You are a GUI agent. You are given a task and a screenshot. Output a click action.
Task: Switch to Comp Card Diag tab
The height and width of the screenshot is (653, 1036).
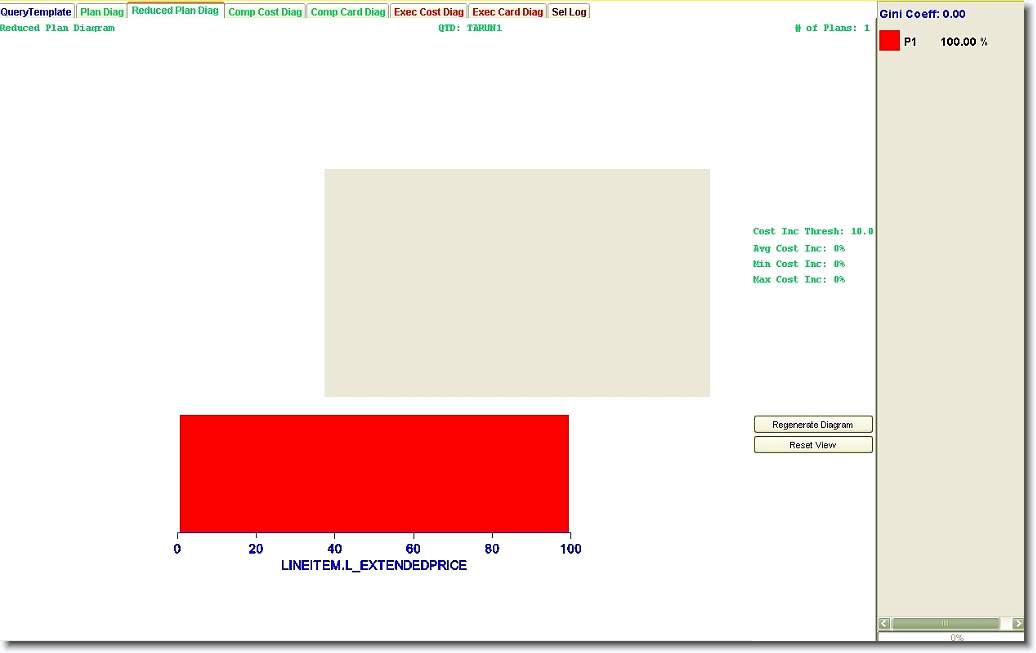(x=347, y=12)
